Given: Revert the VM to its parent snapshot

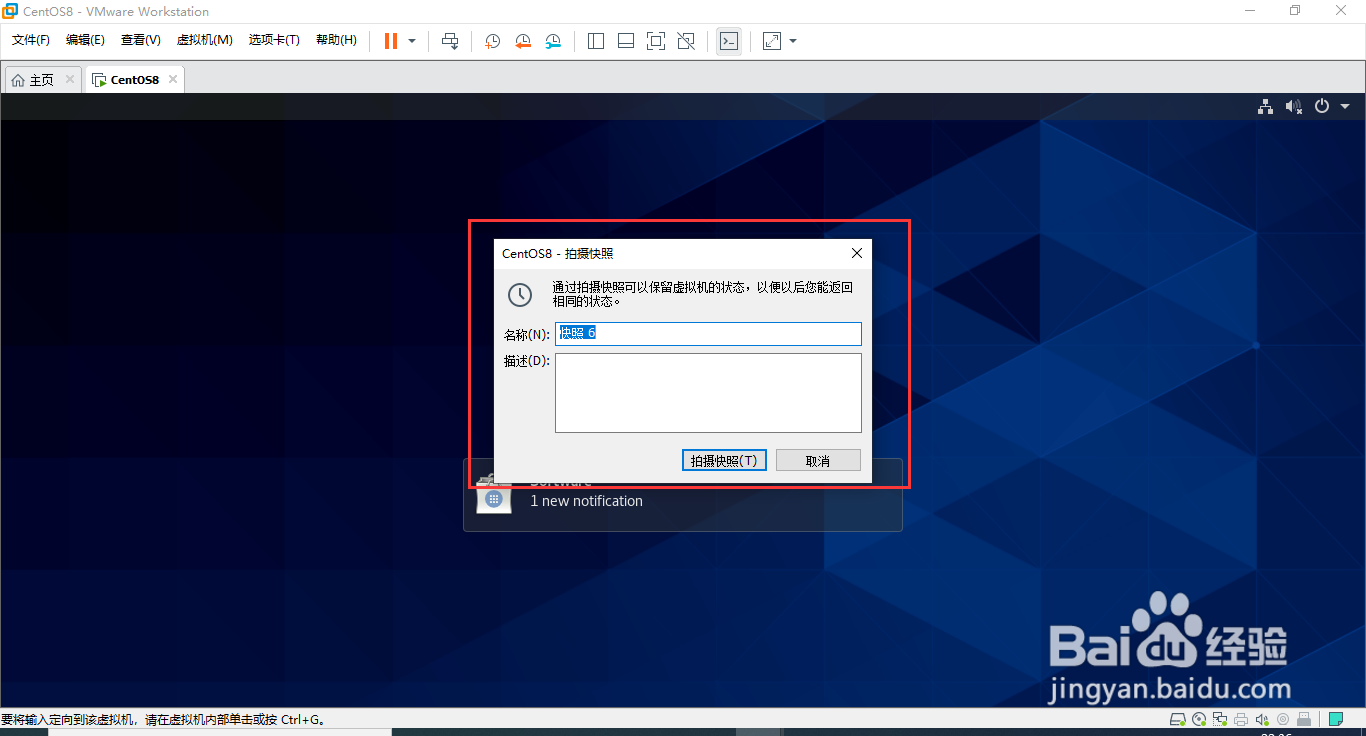Looking at the screenshot, I should click(x=522, y=41).
